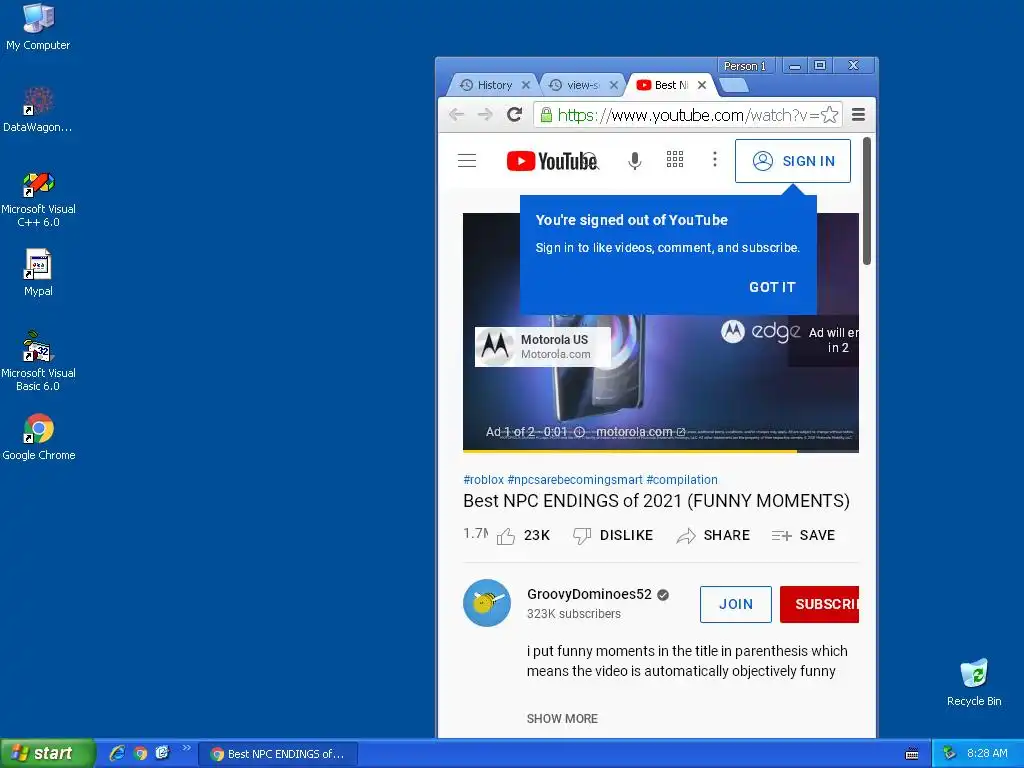Bookmark this page with the star
Screen dimensions: 1024x768
(829, 115)
